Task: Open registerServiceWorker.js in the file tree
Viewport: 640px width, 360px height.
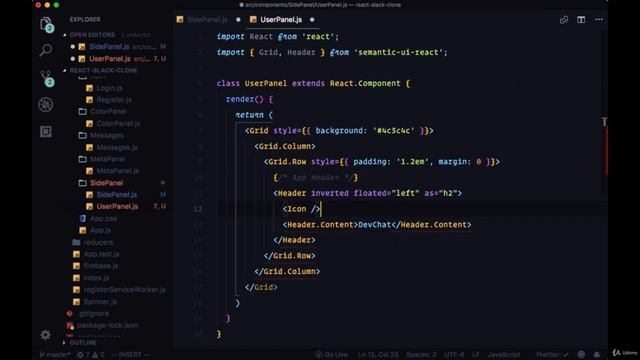Action: (124, 290)
